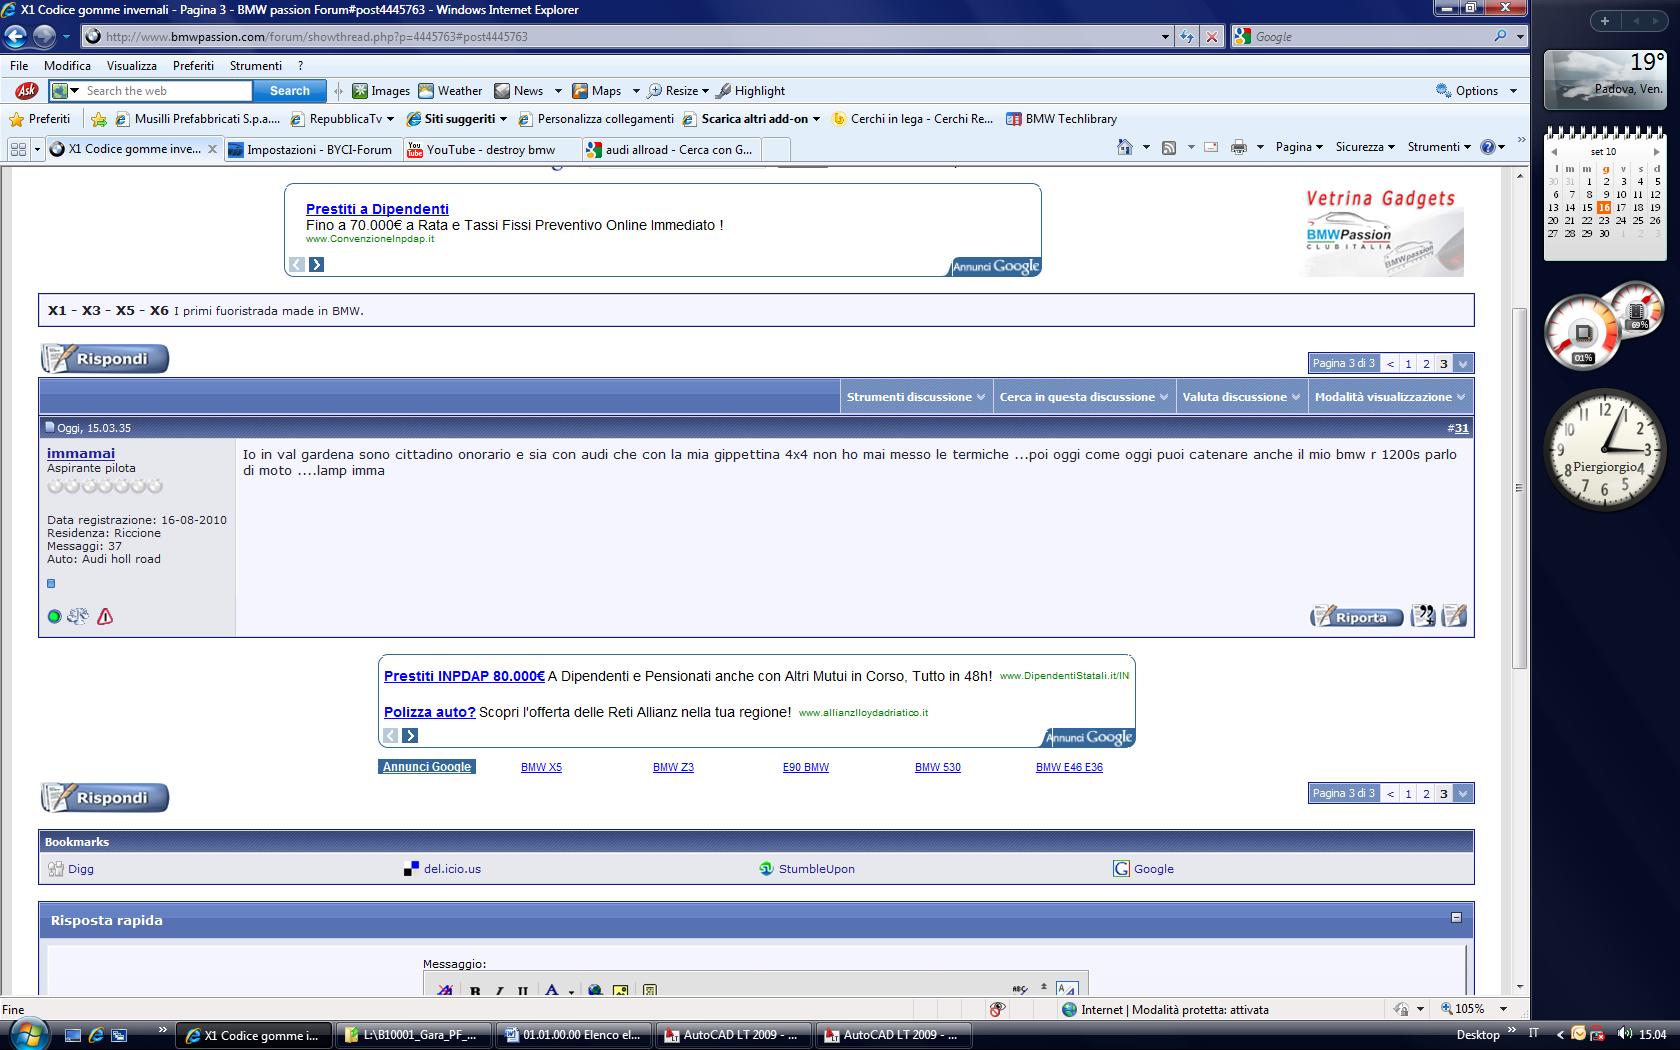
Task: Switch to audi allroad Google search tab
Action: click(x=672, y=149)
